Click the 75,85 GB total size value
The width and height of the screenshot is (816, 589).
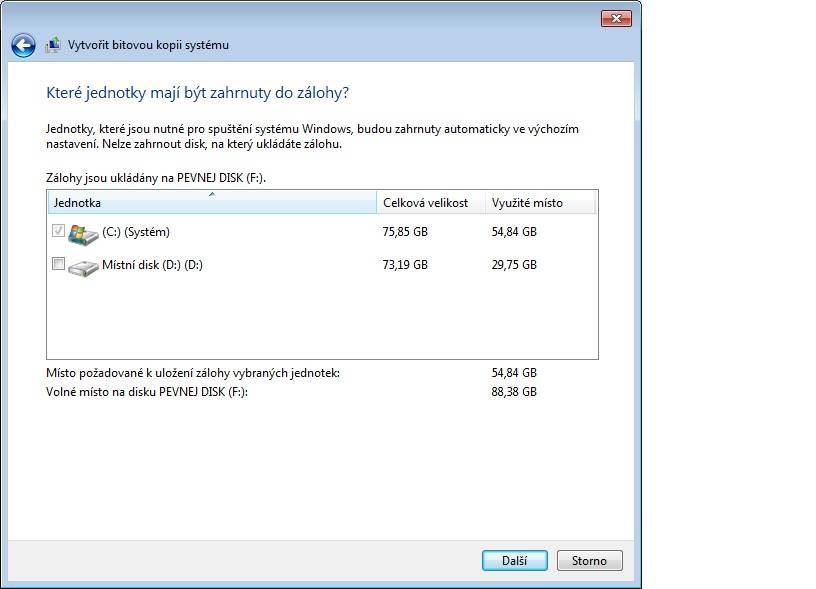pyautogui.click(x=405, y=232)
